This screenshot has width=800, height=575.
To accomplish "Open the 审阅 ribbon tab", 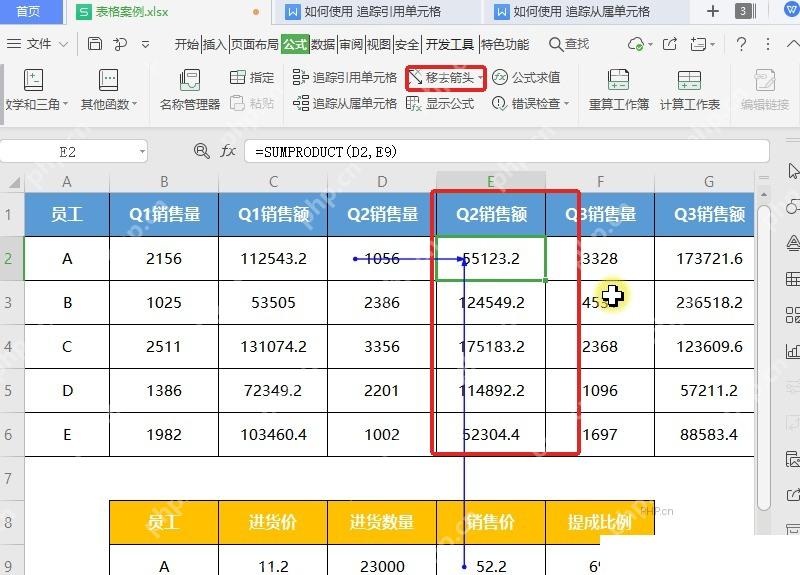I will 352,45.
